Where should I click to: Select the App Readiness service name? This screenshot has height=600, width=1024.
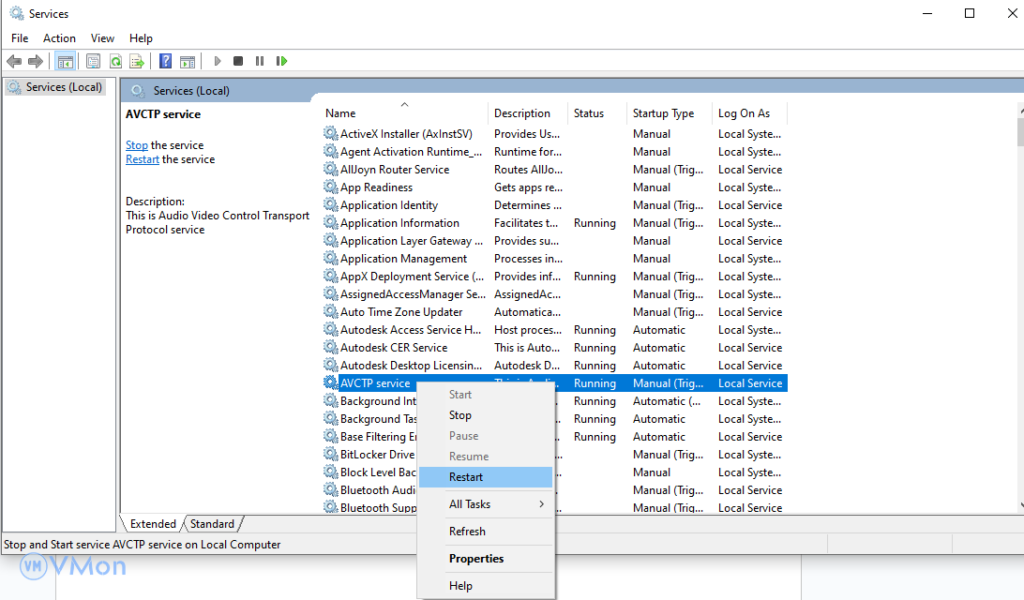(x=376, y=187)
